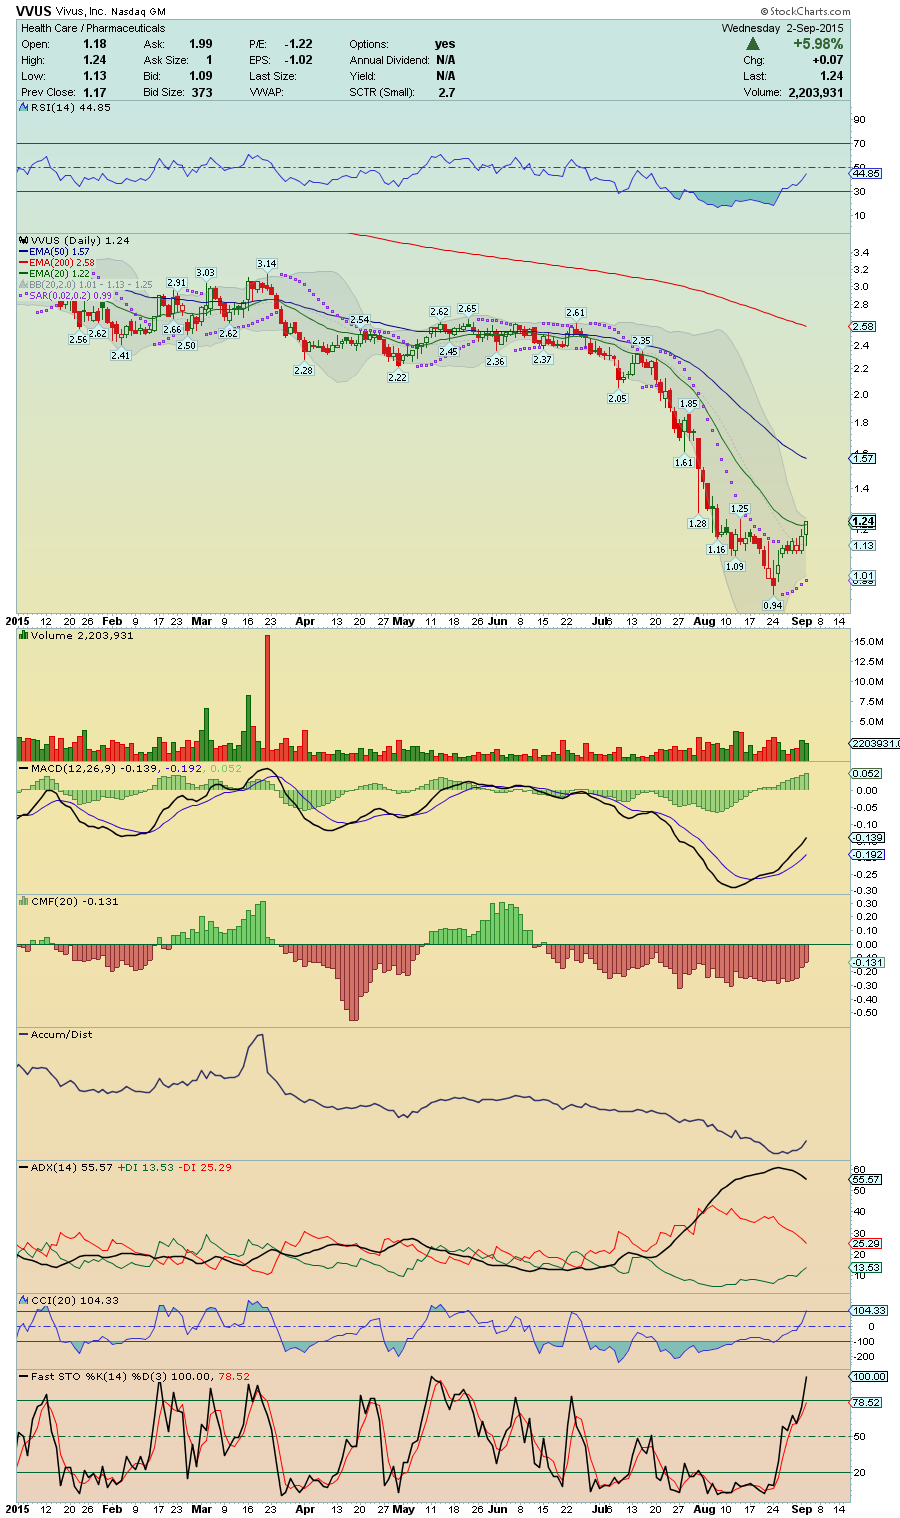Click the 1.57 EMA(50) axis tag
Image resolution: width=900 pixels, height=1518 pixels.
[863, 458]
